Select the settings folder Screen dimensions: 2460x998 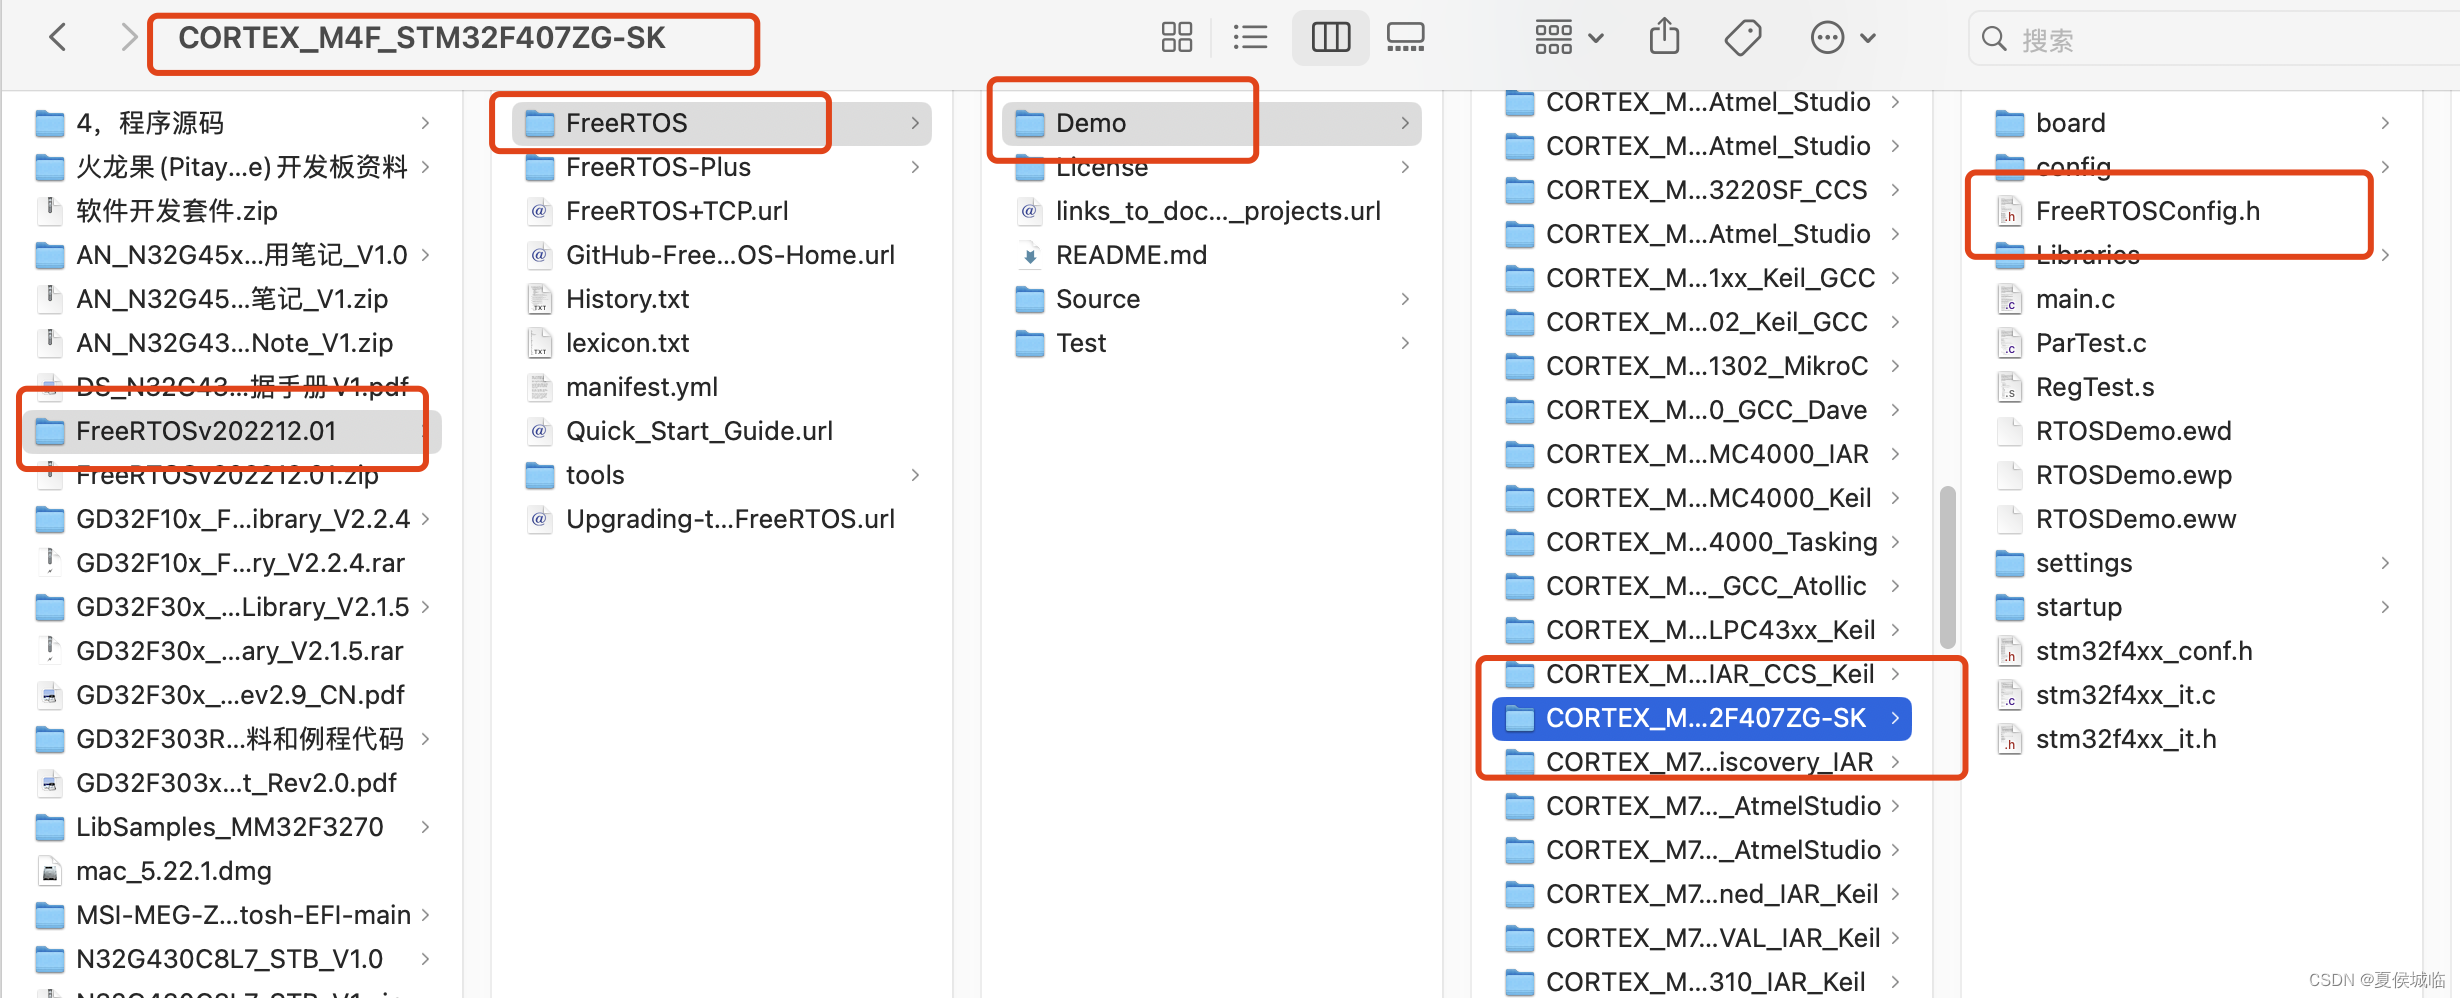(x=2192, y=563)
